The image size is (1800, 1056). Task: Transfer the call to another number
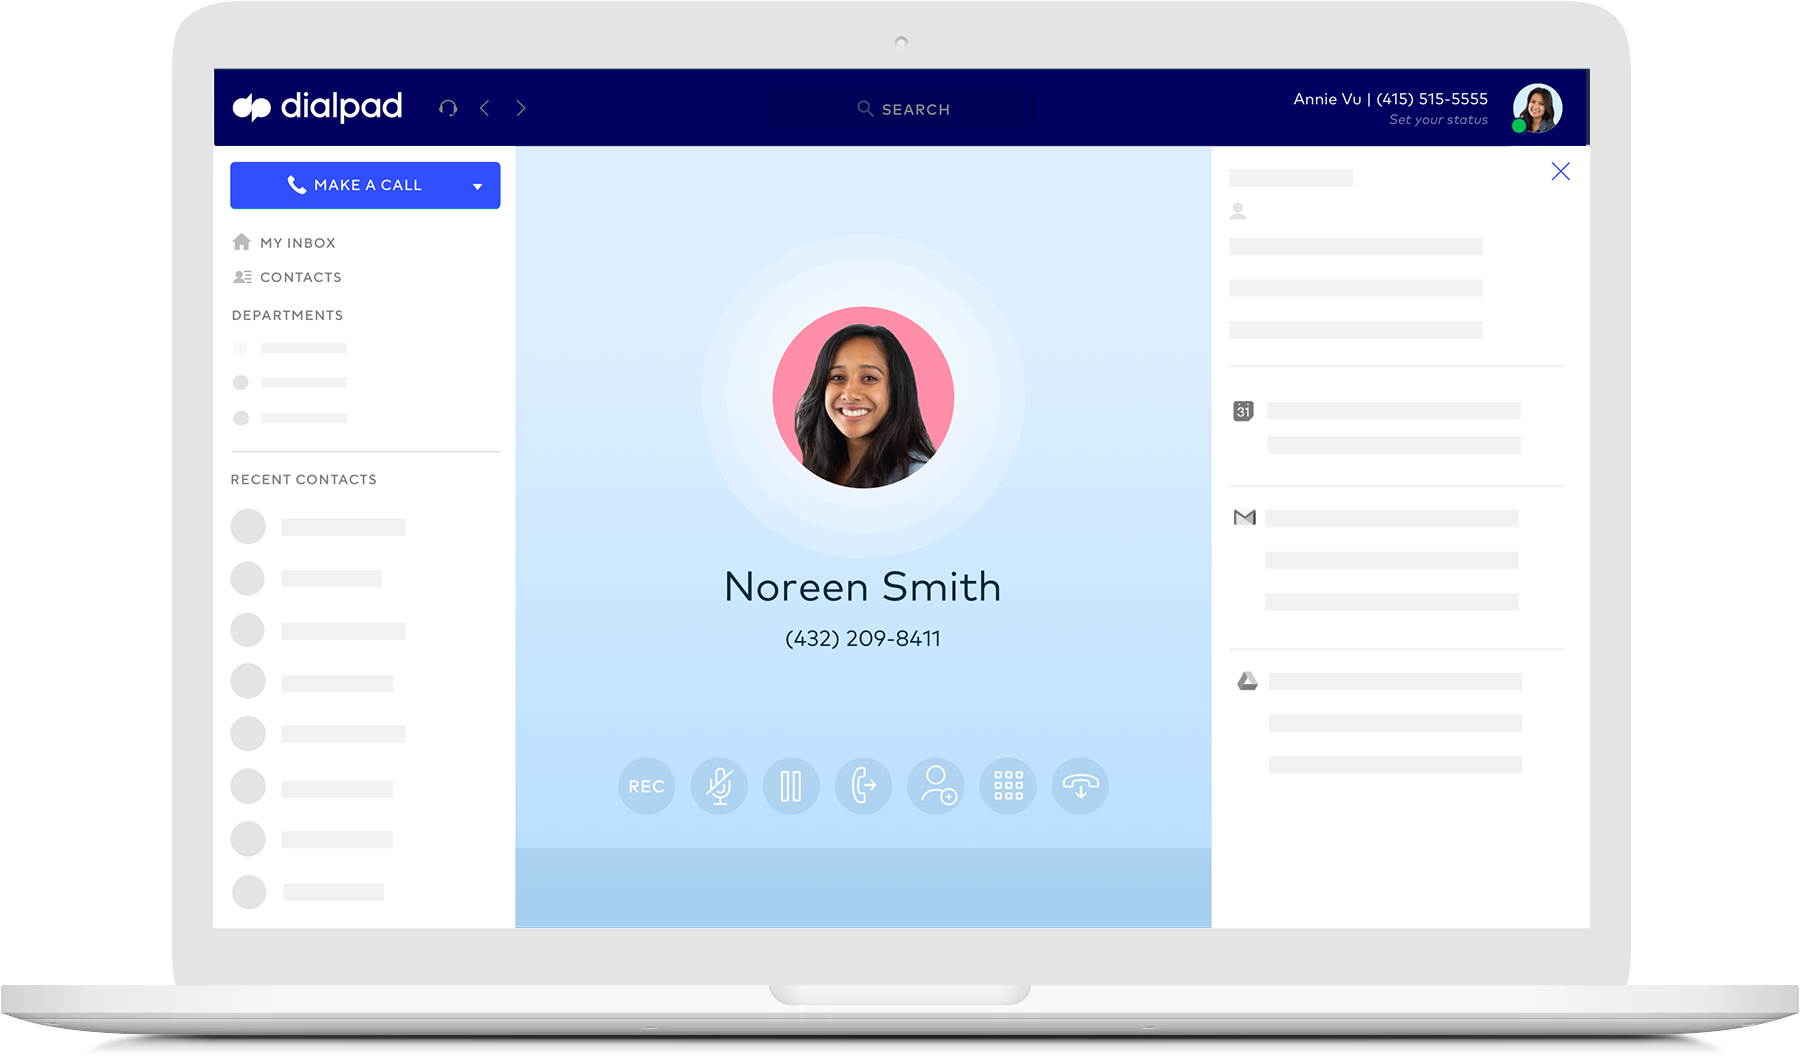[x=863, y=786]
